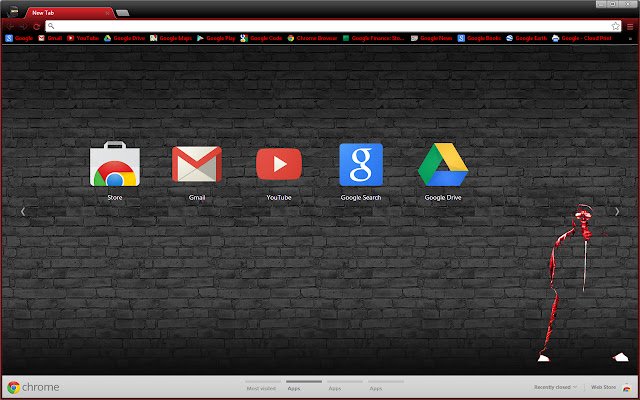Go back with the browser back arrow
Screen dimensions: 640x400
(11, 27)
